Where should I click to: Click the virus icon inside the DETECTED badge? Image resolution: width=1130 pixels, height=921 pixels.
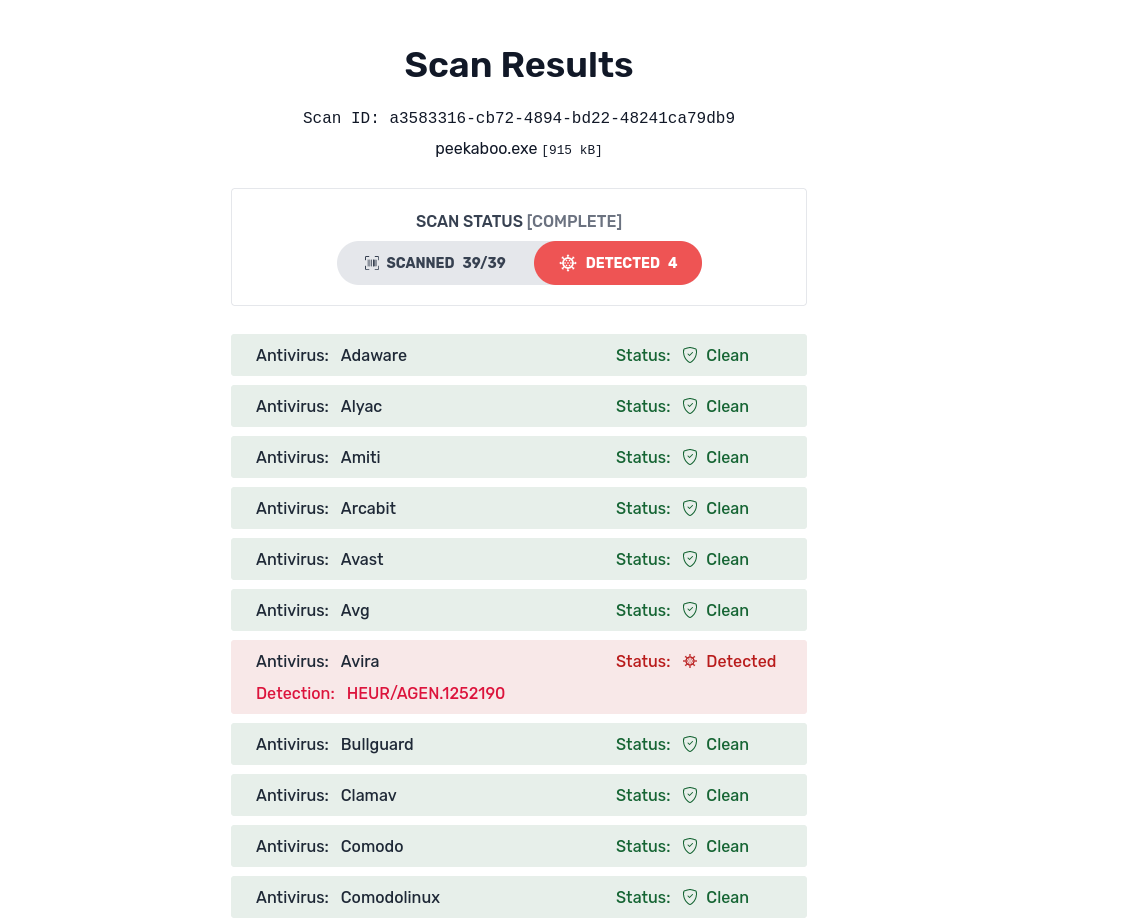click(x=568, y=262)
